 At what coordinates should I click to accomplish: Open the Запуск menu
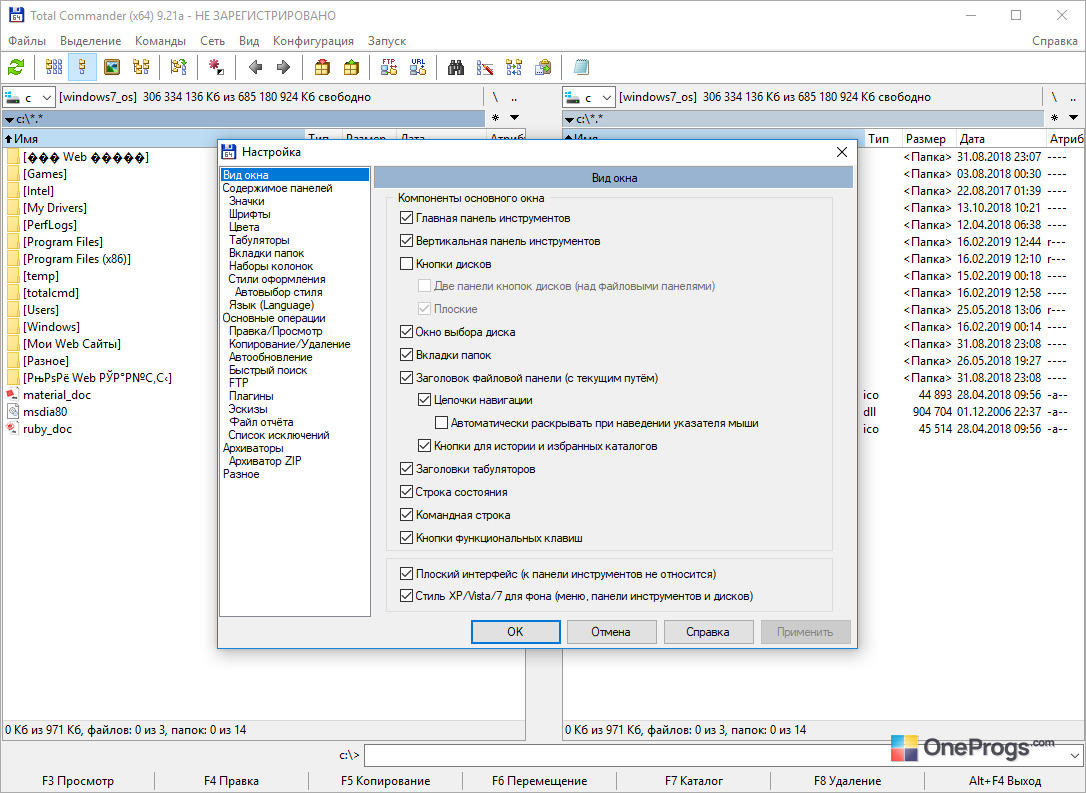pyautogui.click(x=386, y=41)
